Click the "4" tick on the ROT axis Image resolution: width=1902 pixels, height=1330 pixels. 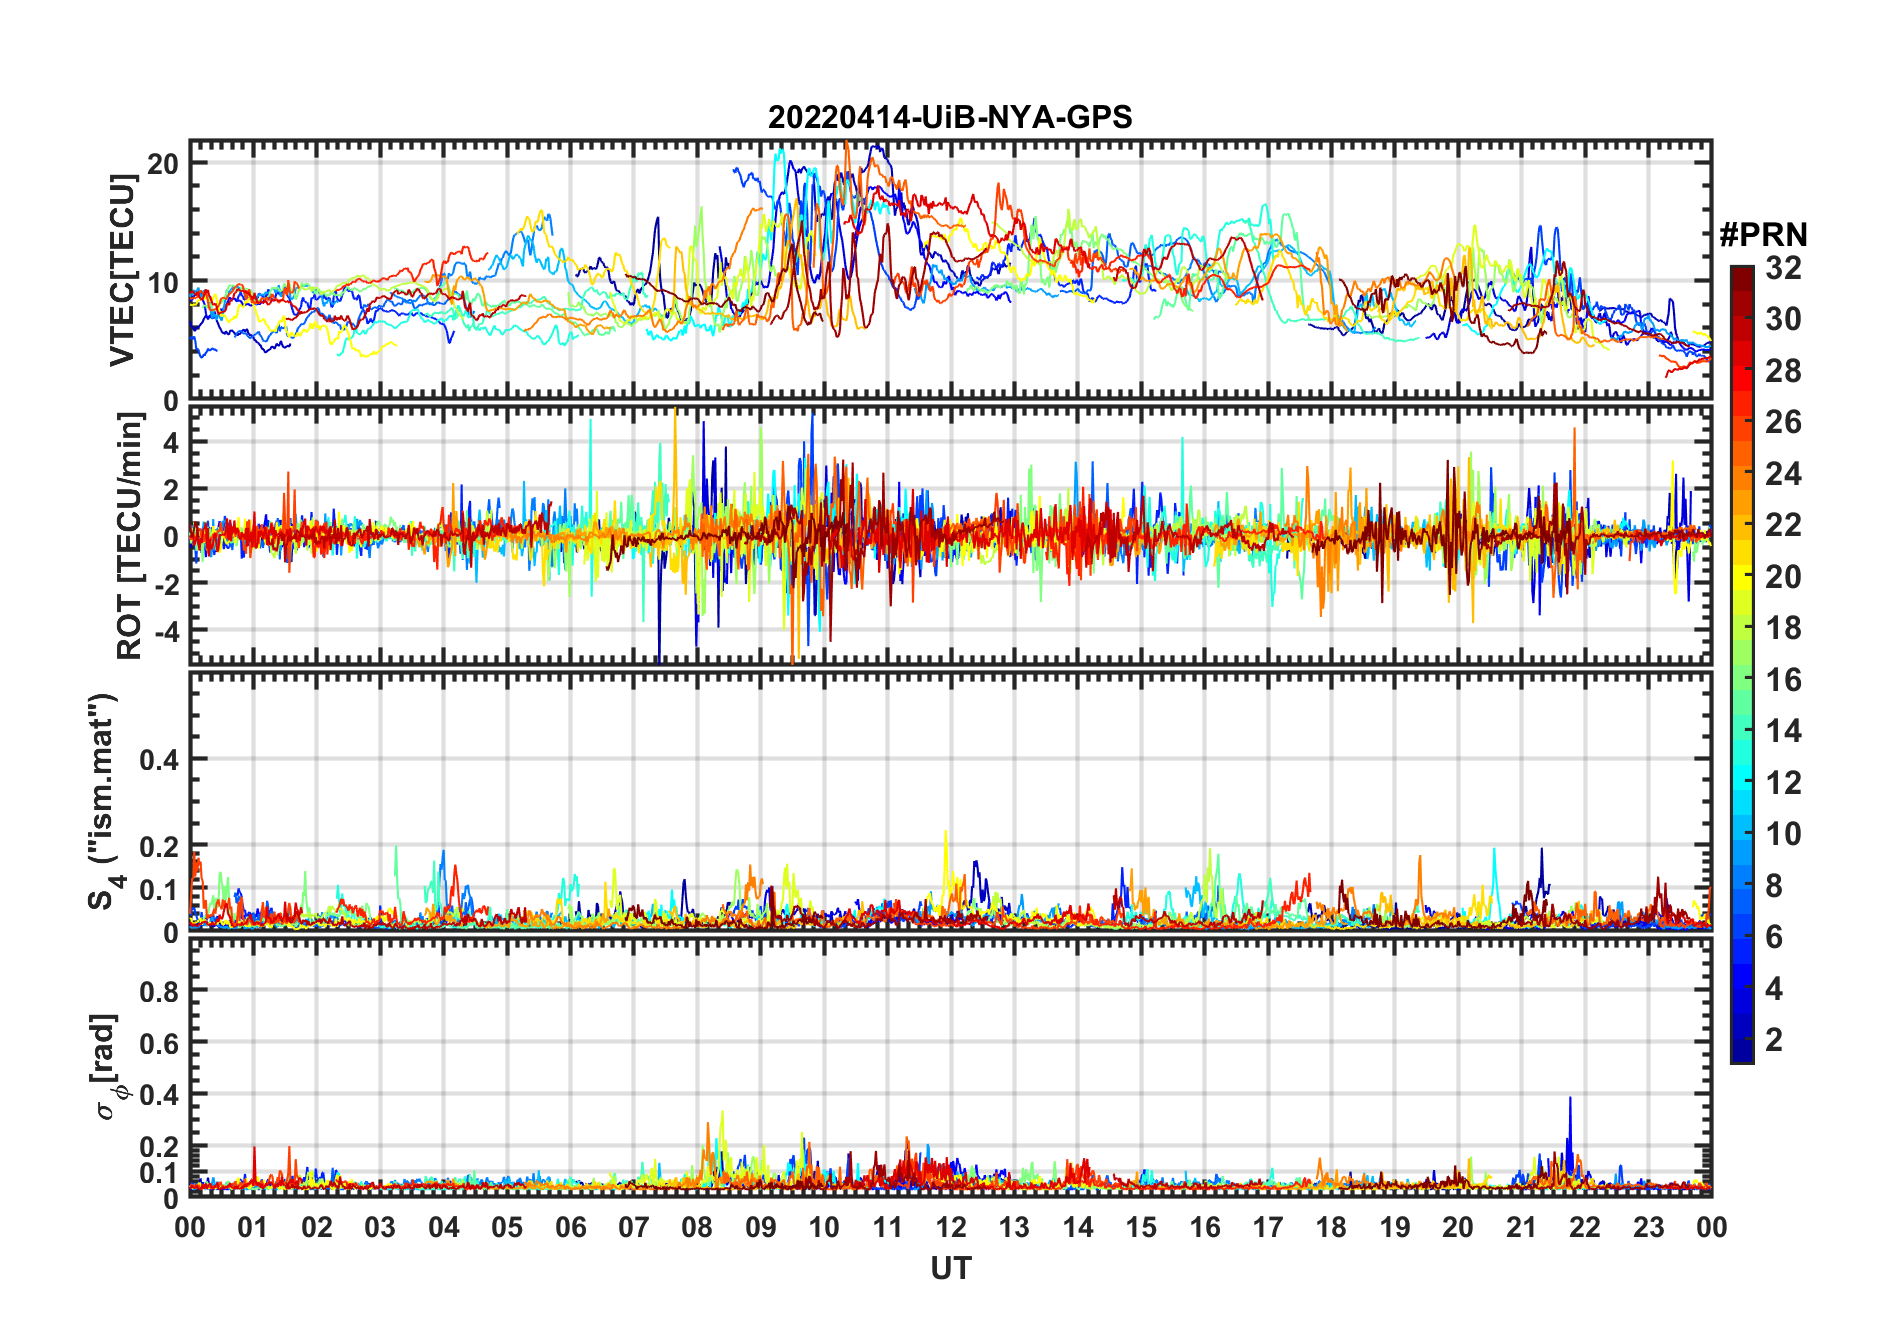[x=171, y=442]
